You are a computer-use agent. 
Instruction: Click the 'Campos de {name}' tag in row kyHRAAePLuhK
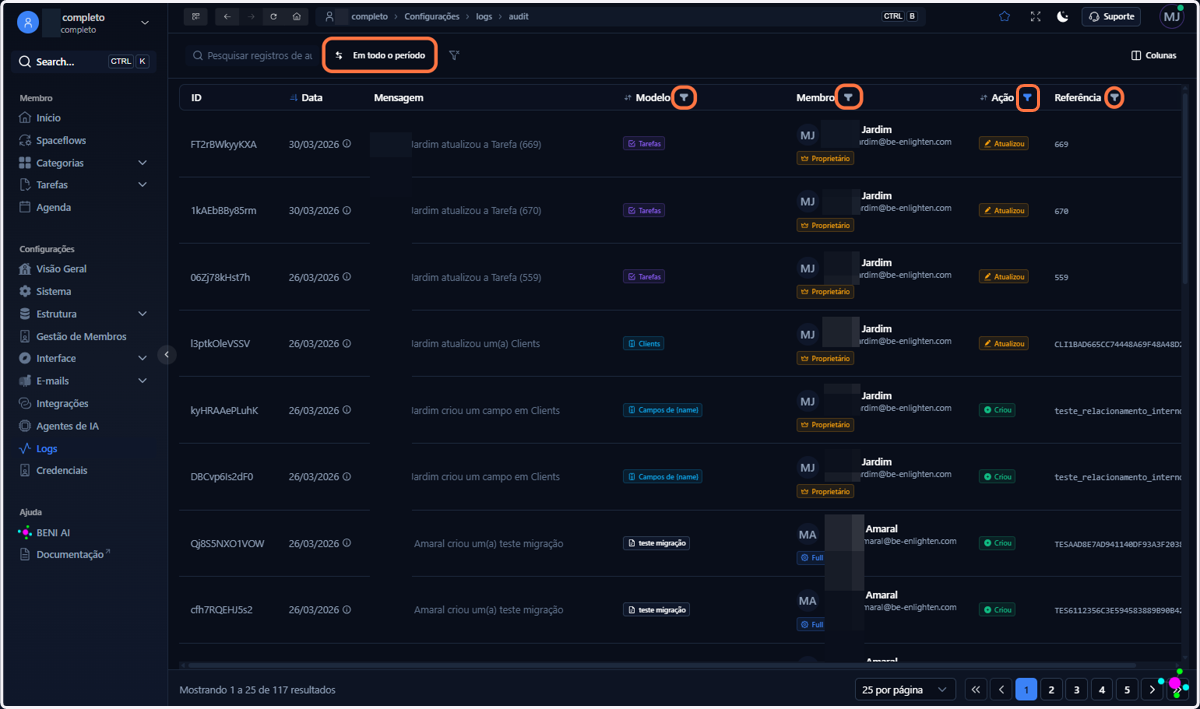662,410
